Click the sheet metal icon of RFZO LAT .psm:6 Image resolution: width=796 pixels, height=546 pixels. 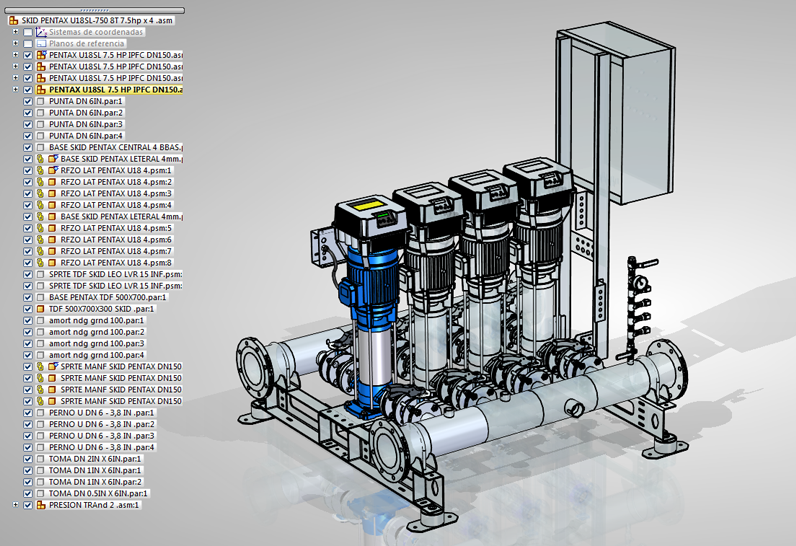coord(52,240)
